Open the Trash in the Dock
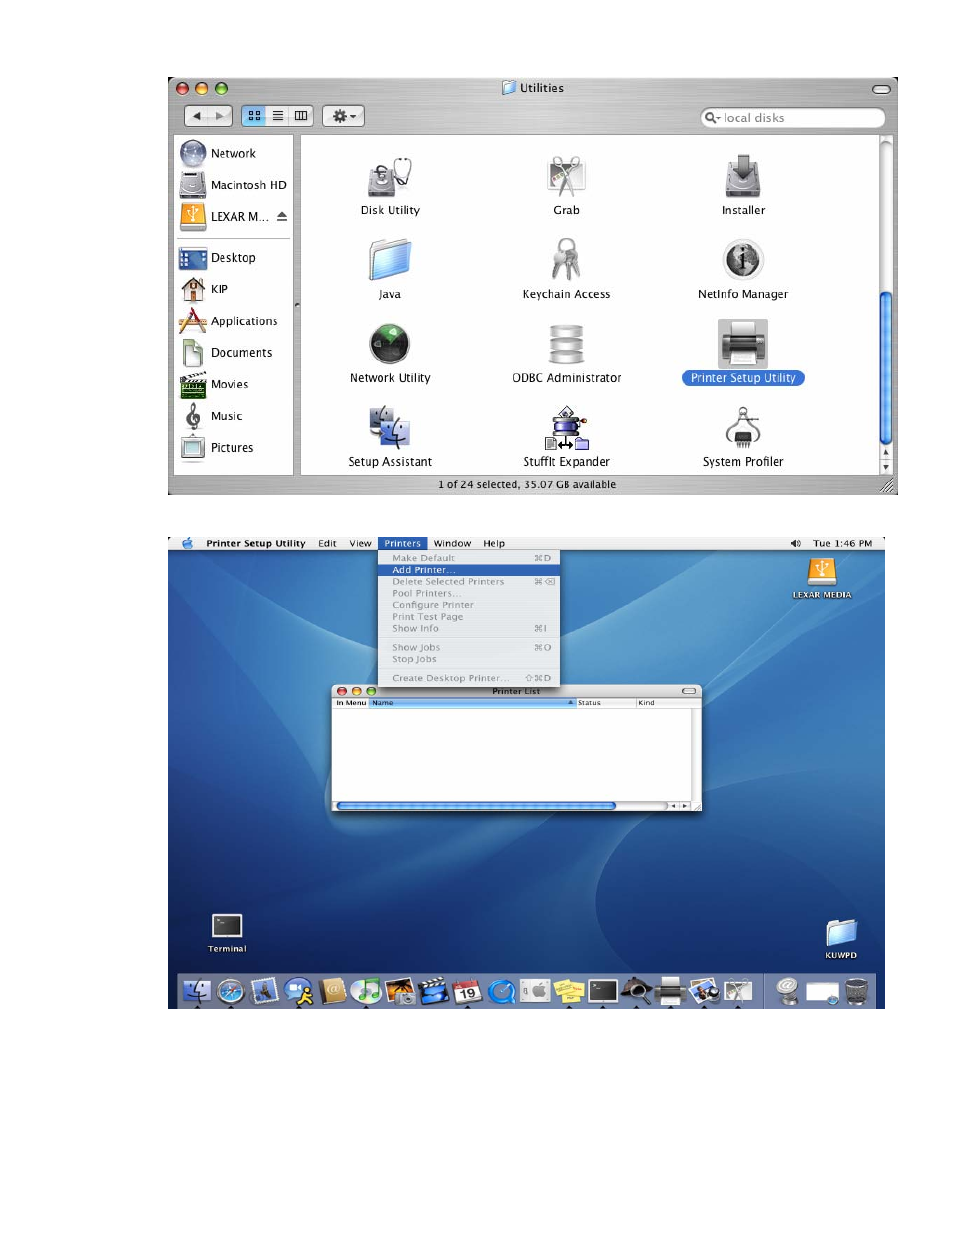 click(857, 991)
